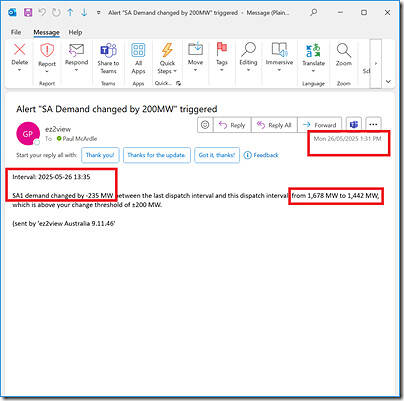Expand the Translate dropdown arrow

(x=313, y=71)
